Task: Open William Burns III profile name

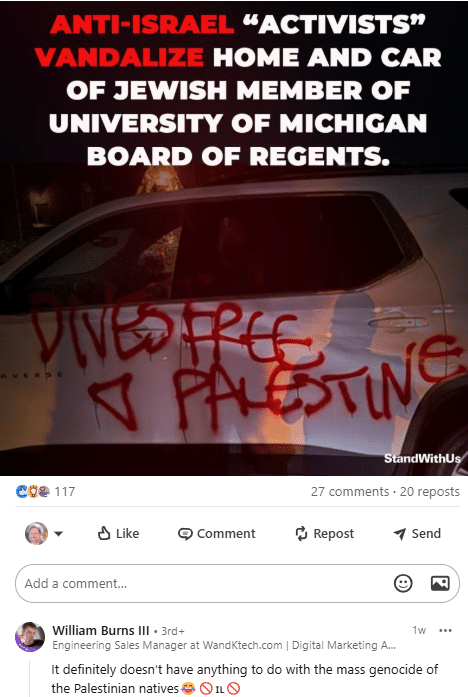Action: click(100, 630)
